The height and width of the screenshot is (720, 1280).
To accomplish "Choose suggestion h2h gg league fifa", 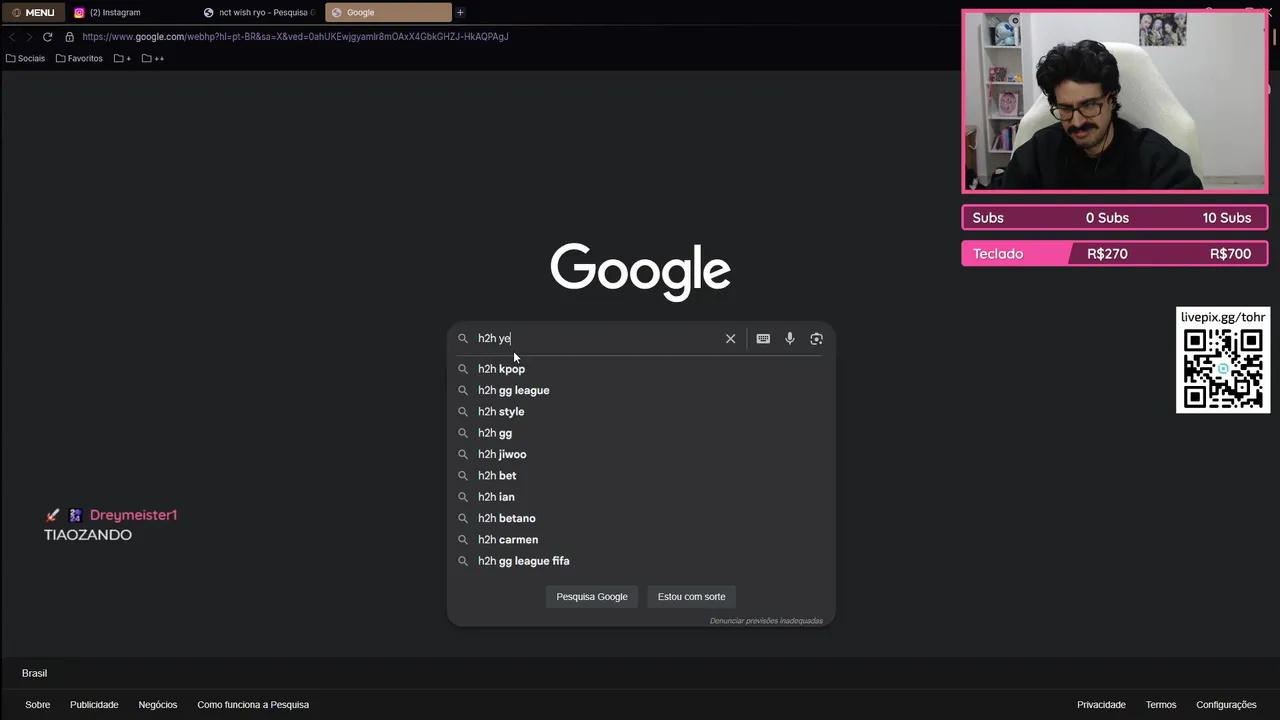I will 640,561.
